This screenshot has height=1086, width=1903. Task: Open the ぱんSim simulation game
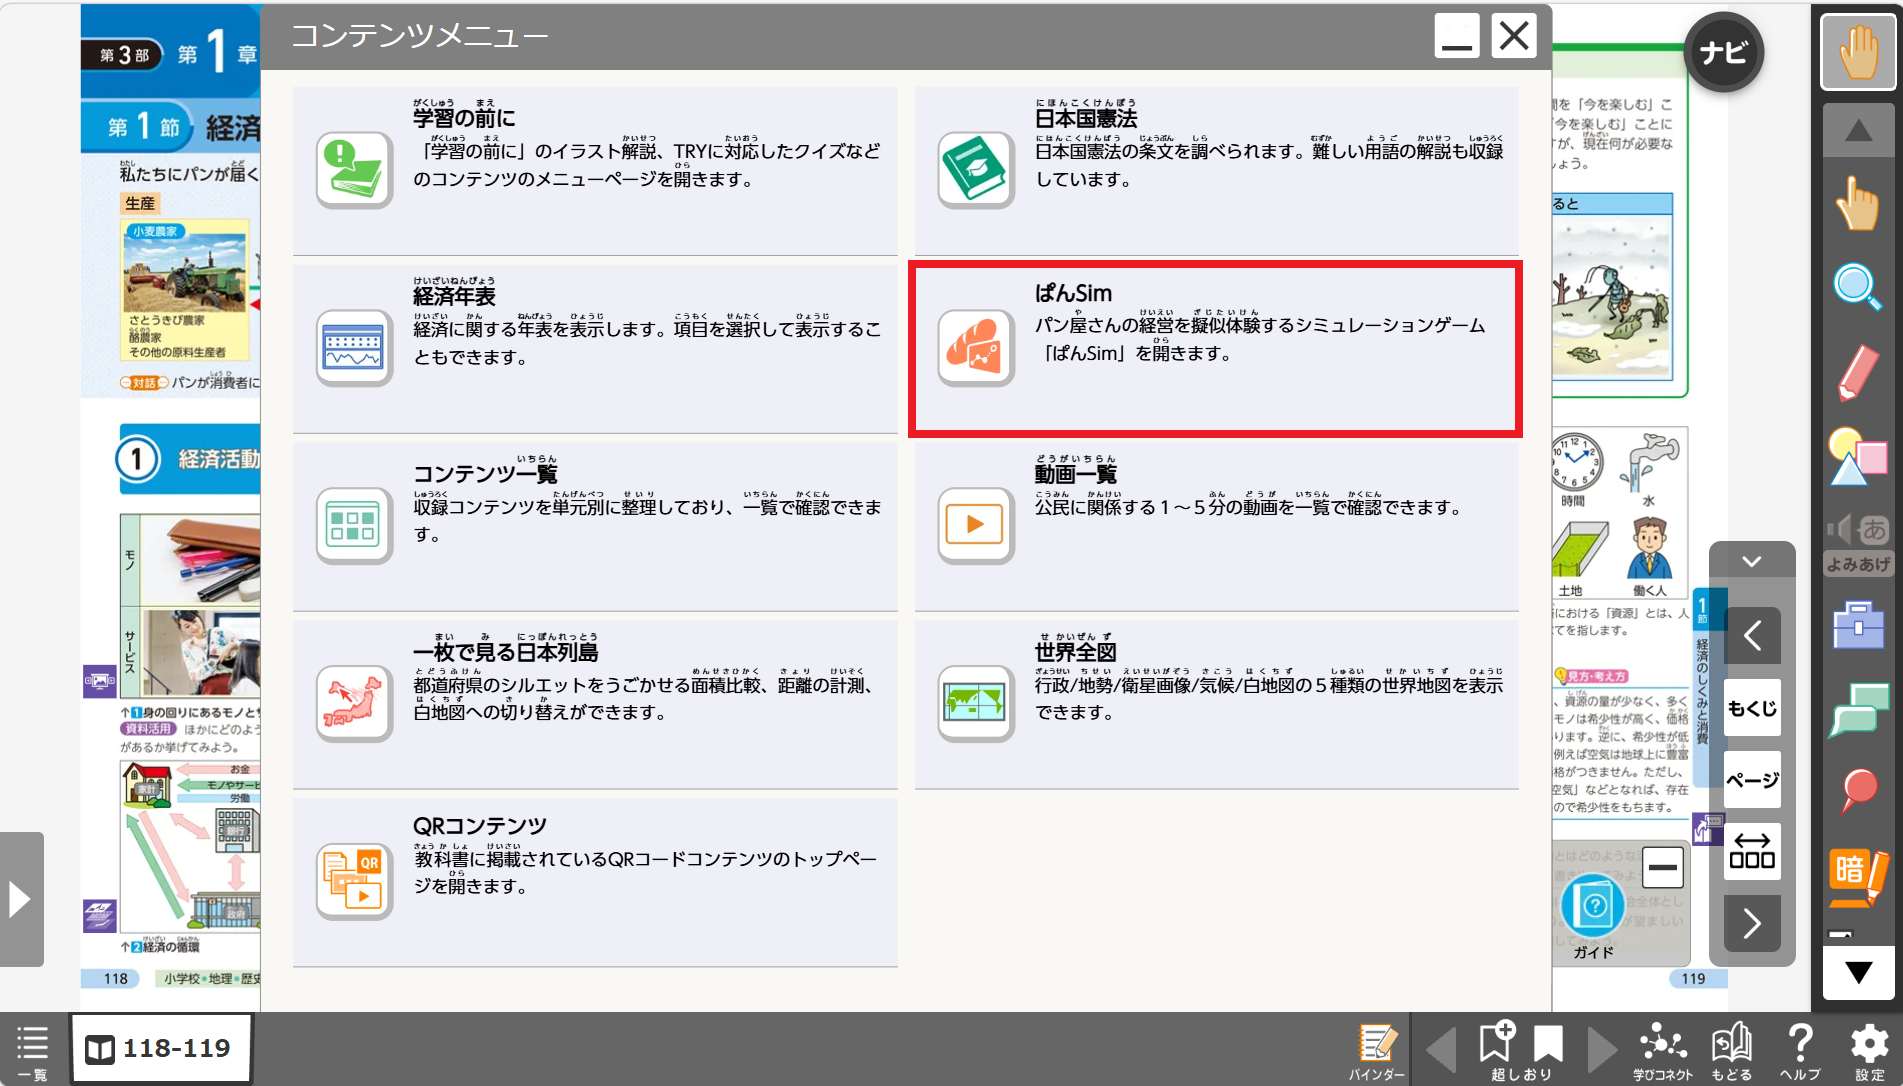pyautogui.click(x=1215, y=348)
